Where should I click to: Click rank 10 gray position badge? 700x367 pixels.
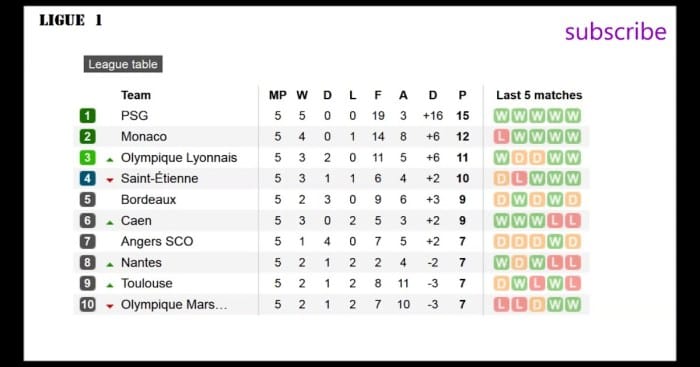(x=88, y=304)
